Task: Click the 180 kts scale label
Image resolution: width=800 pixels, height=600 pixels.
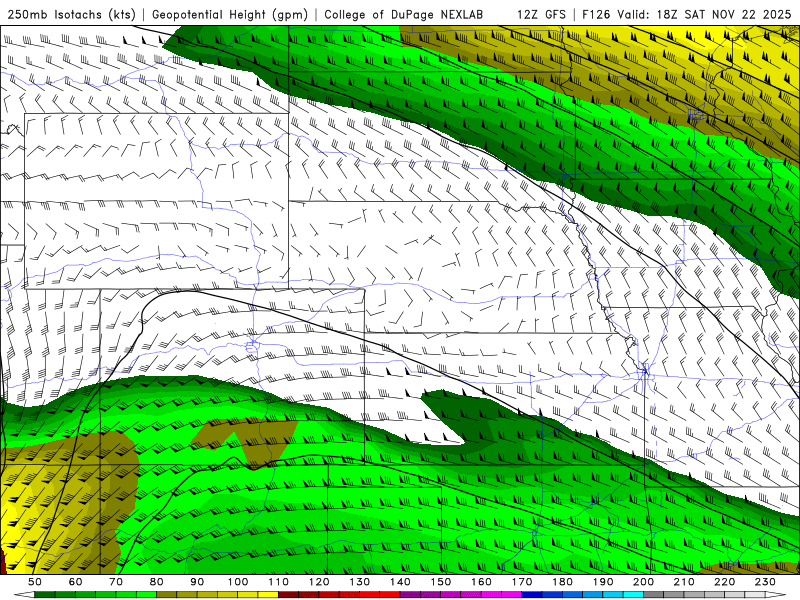Action: pos(562,582)
